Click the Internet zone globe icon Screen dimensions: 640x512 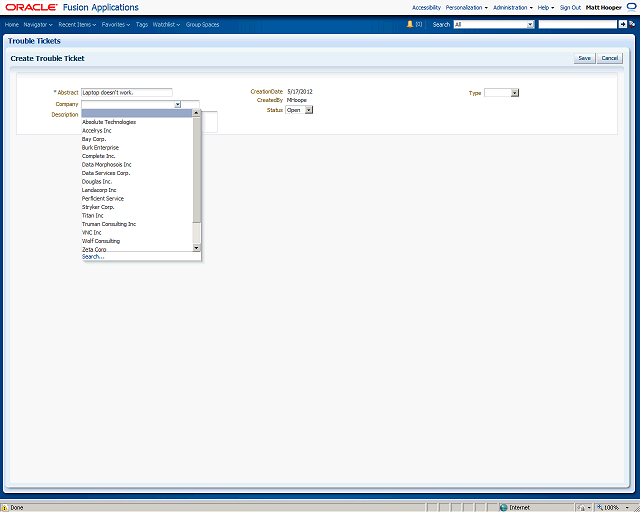(504, 508)
